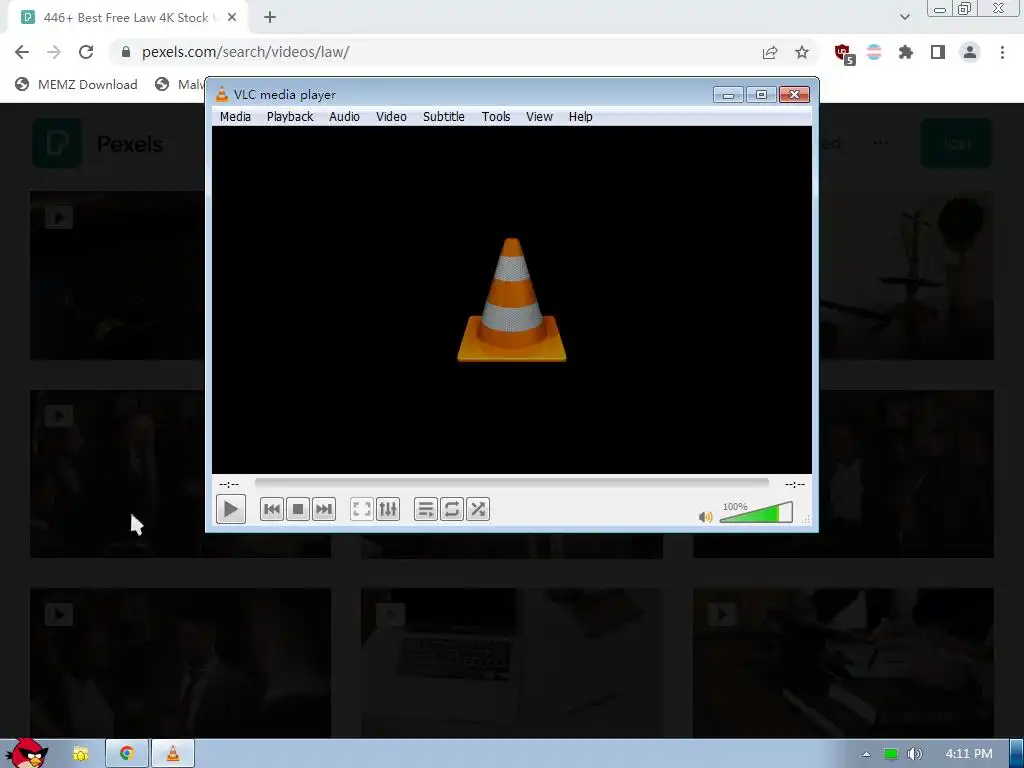
Task: Toggle VLC loop mode
Action: (451, 509)
